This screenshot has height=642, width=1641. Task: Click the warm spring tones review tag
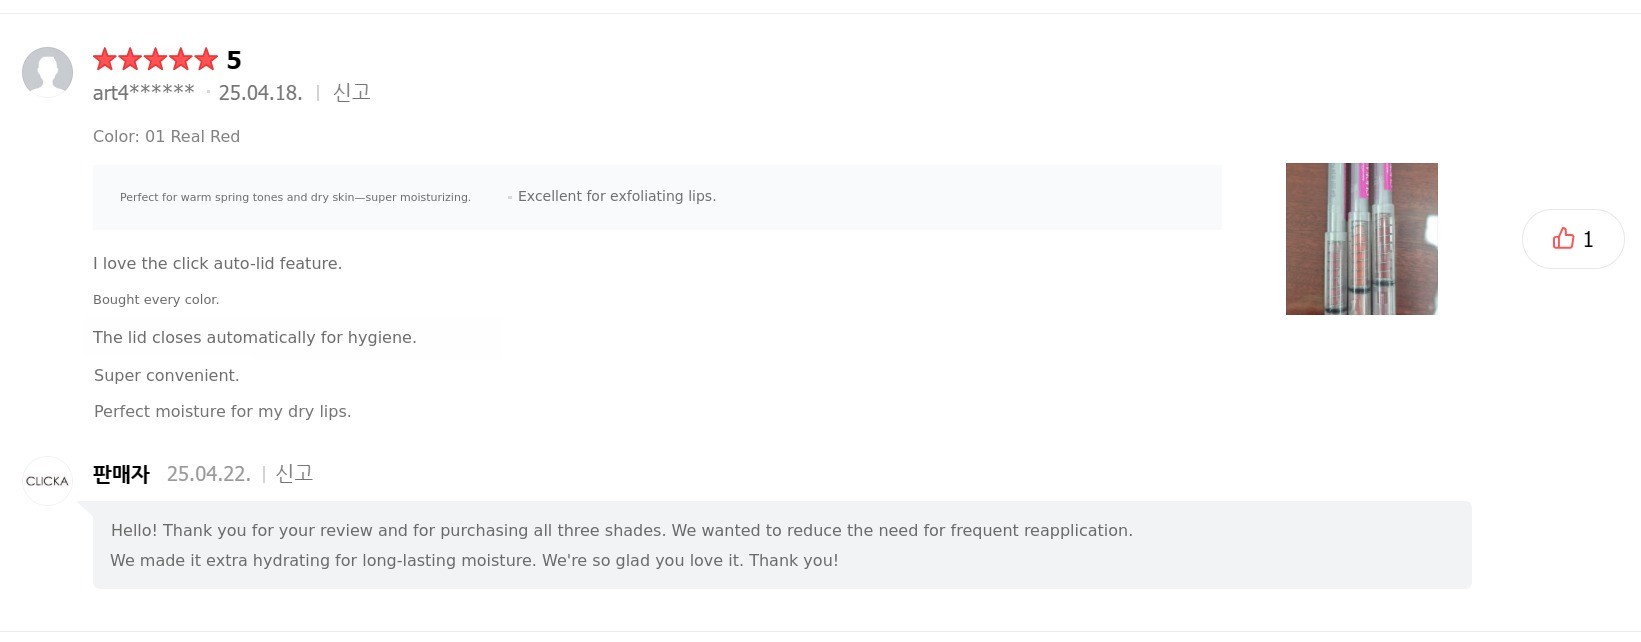tap(295, 198)
